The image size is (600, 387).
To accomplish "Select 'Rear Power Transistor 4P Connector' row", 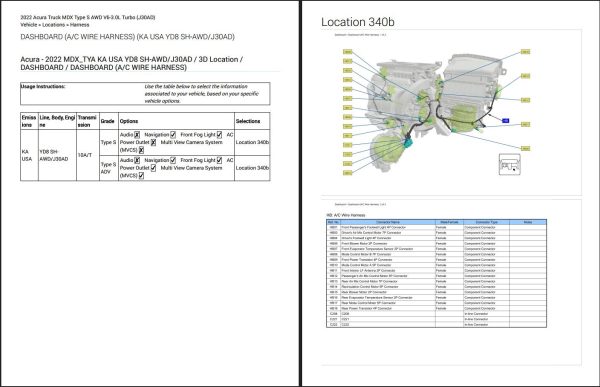I will [x=436, y=308].
